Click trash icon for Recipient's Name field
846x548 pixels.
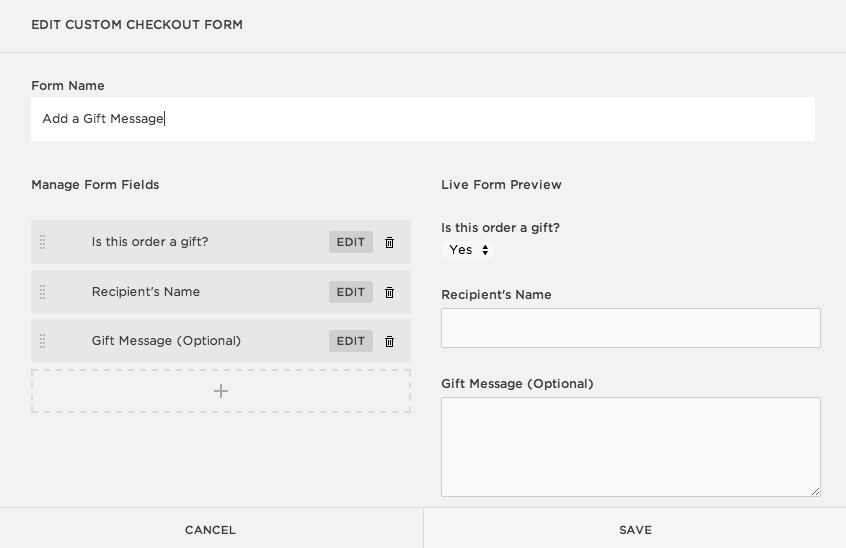pyautogui.click(x=390, y=292)
